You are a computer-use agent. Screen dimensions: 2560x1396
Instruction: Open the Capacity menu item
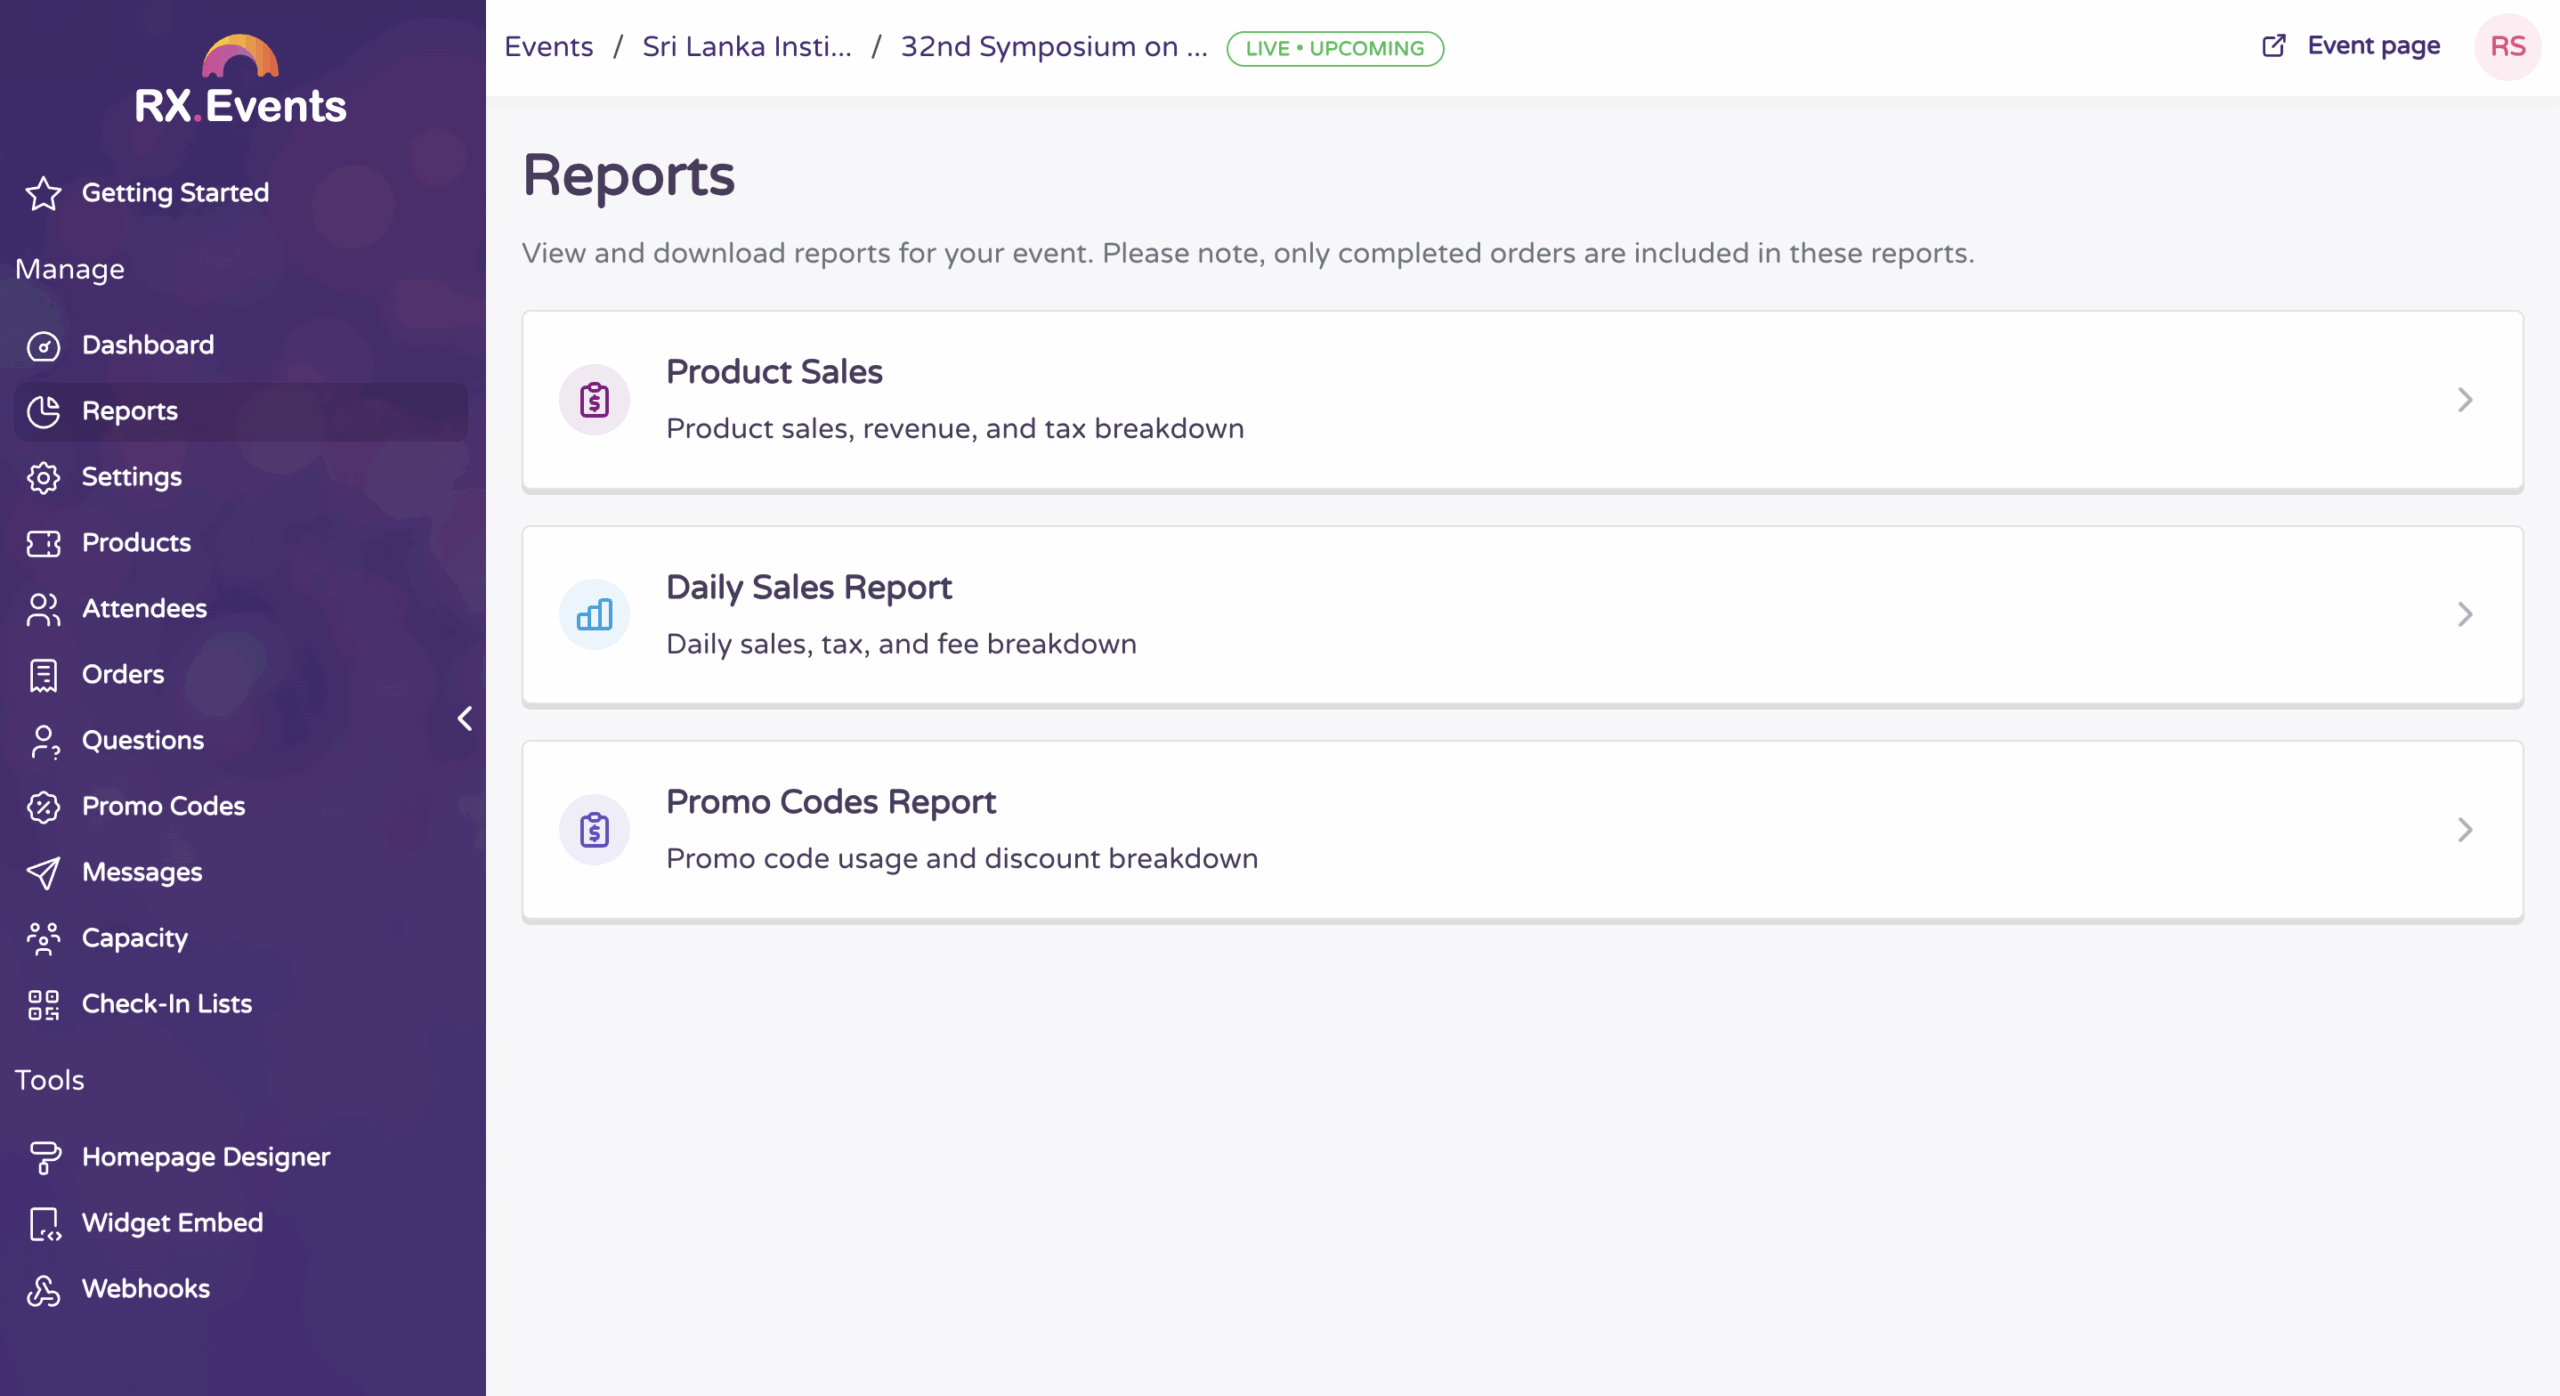click(134, 938)
